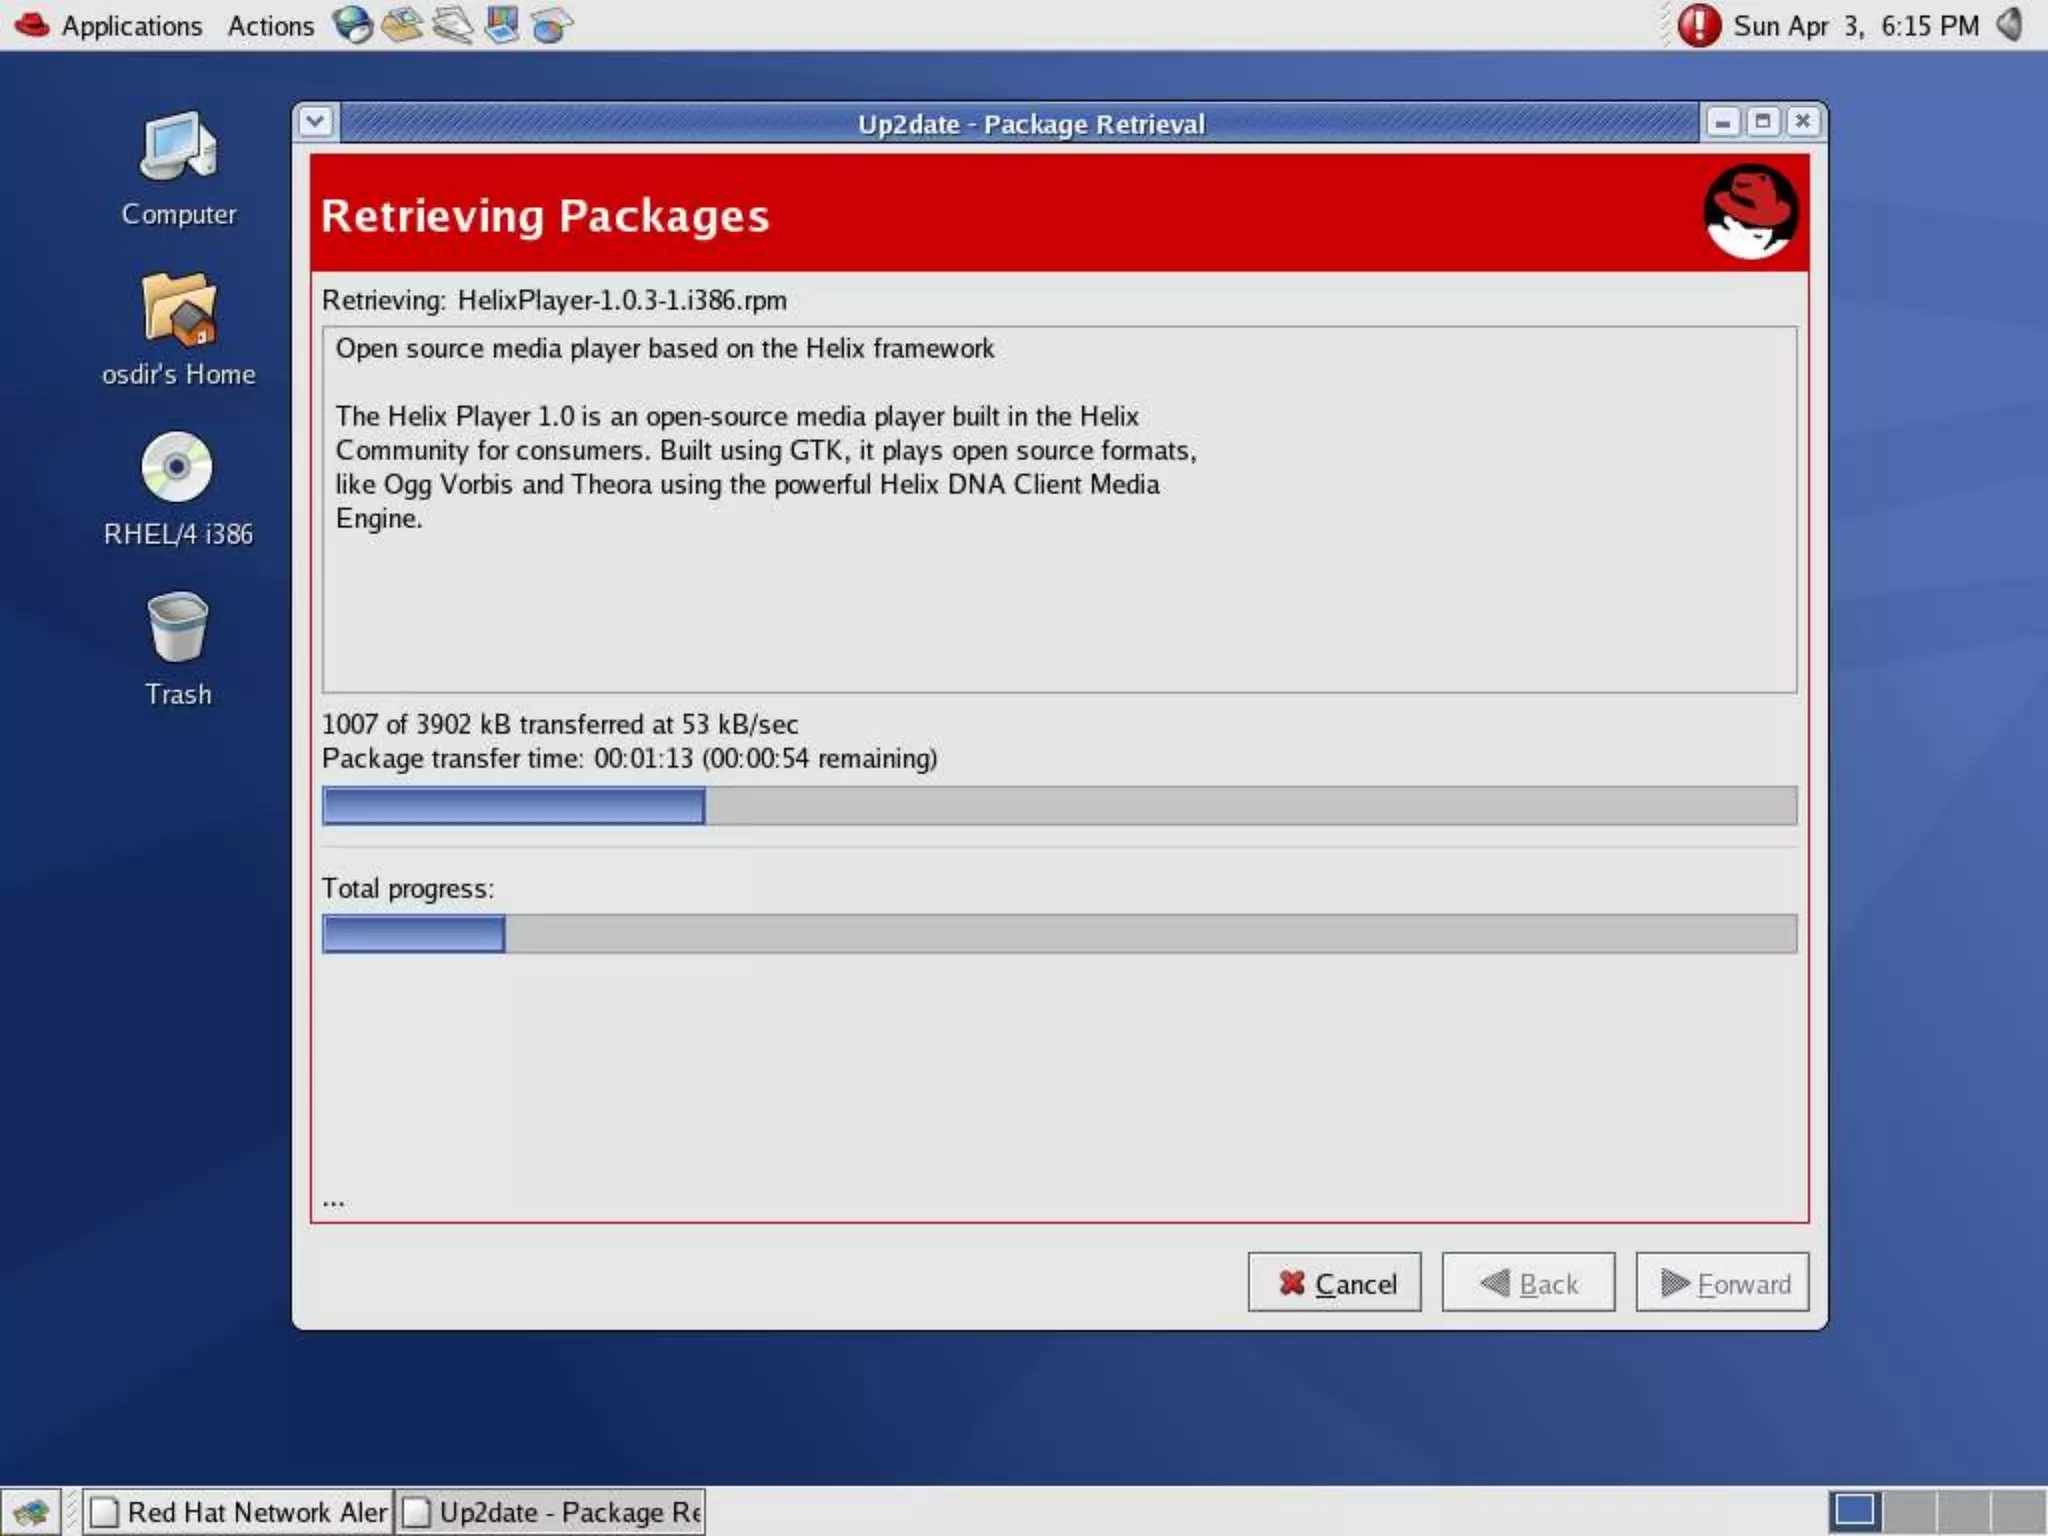Open the word processor launcher icon
2048x1536 pixels.
452,24
